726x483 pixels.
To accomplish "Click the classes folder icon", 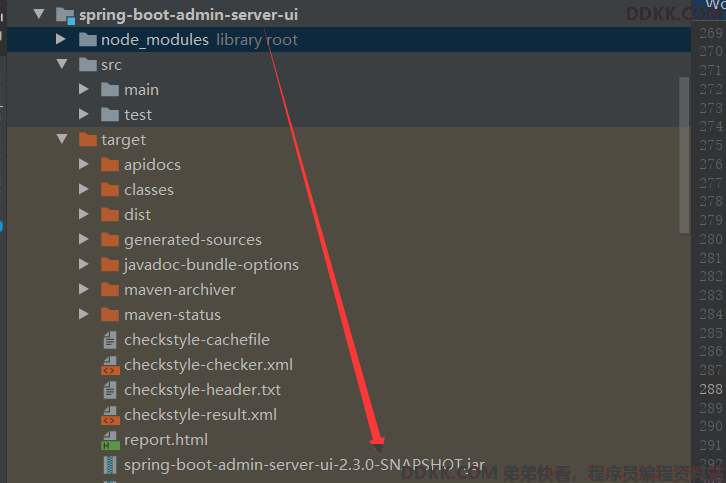I will [x=110, y=190].
